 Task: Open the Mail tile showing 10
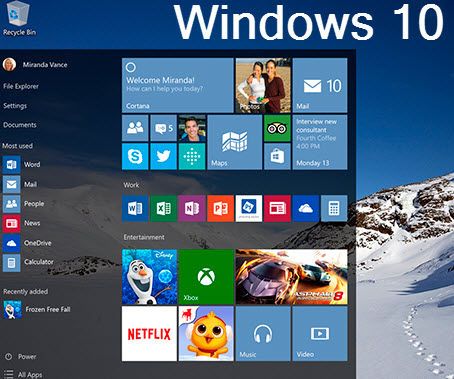tap(320, 85)
